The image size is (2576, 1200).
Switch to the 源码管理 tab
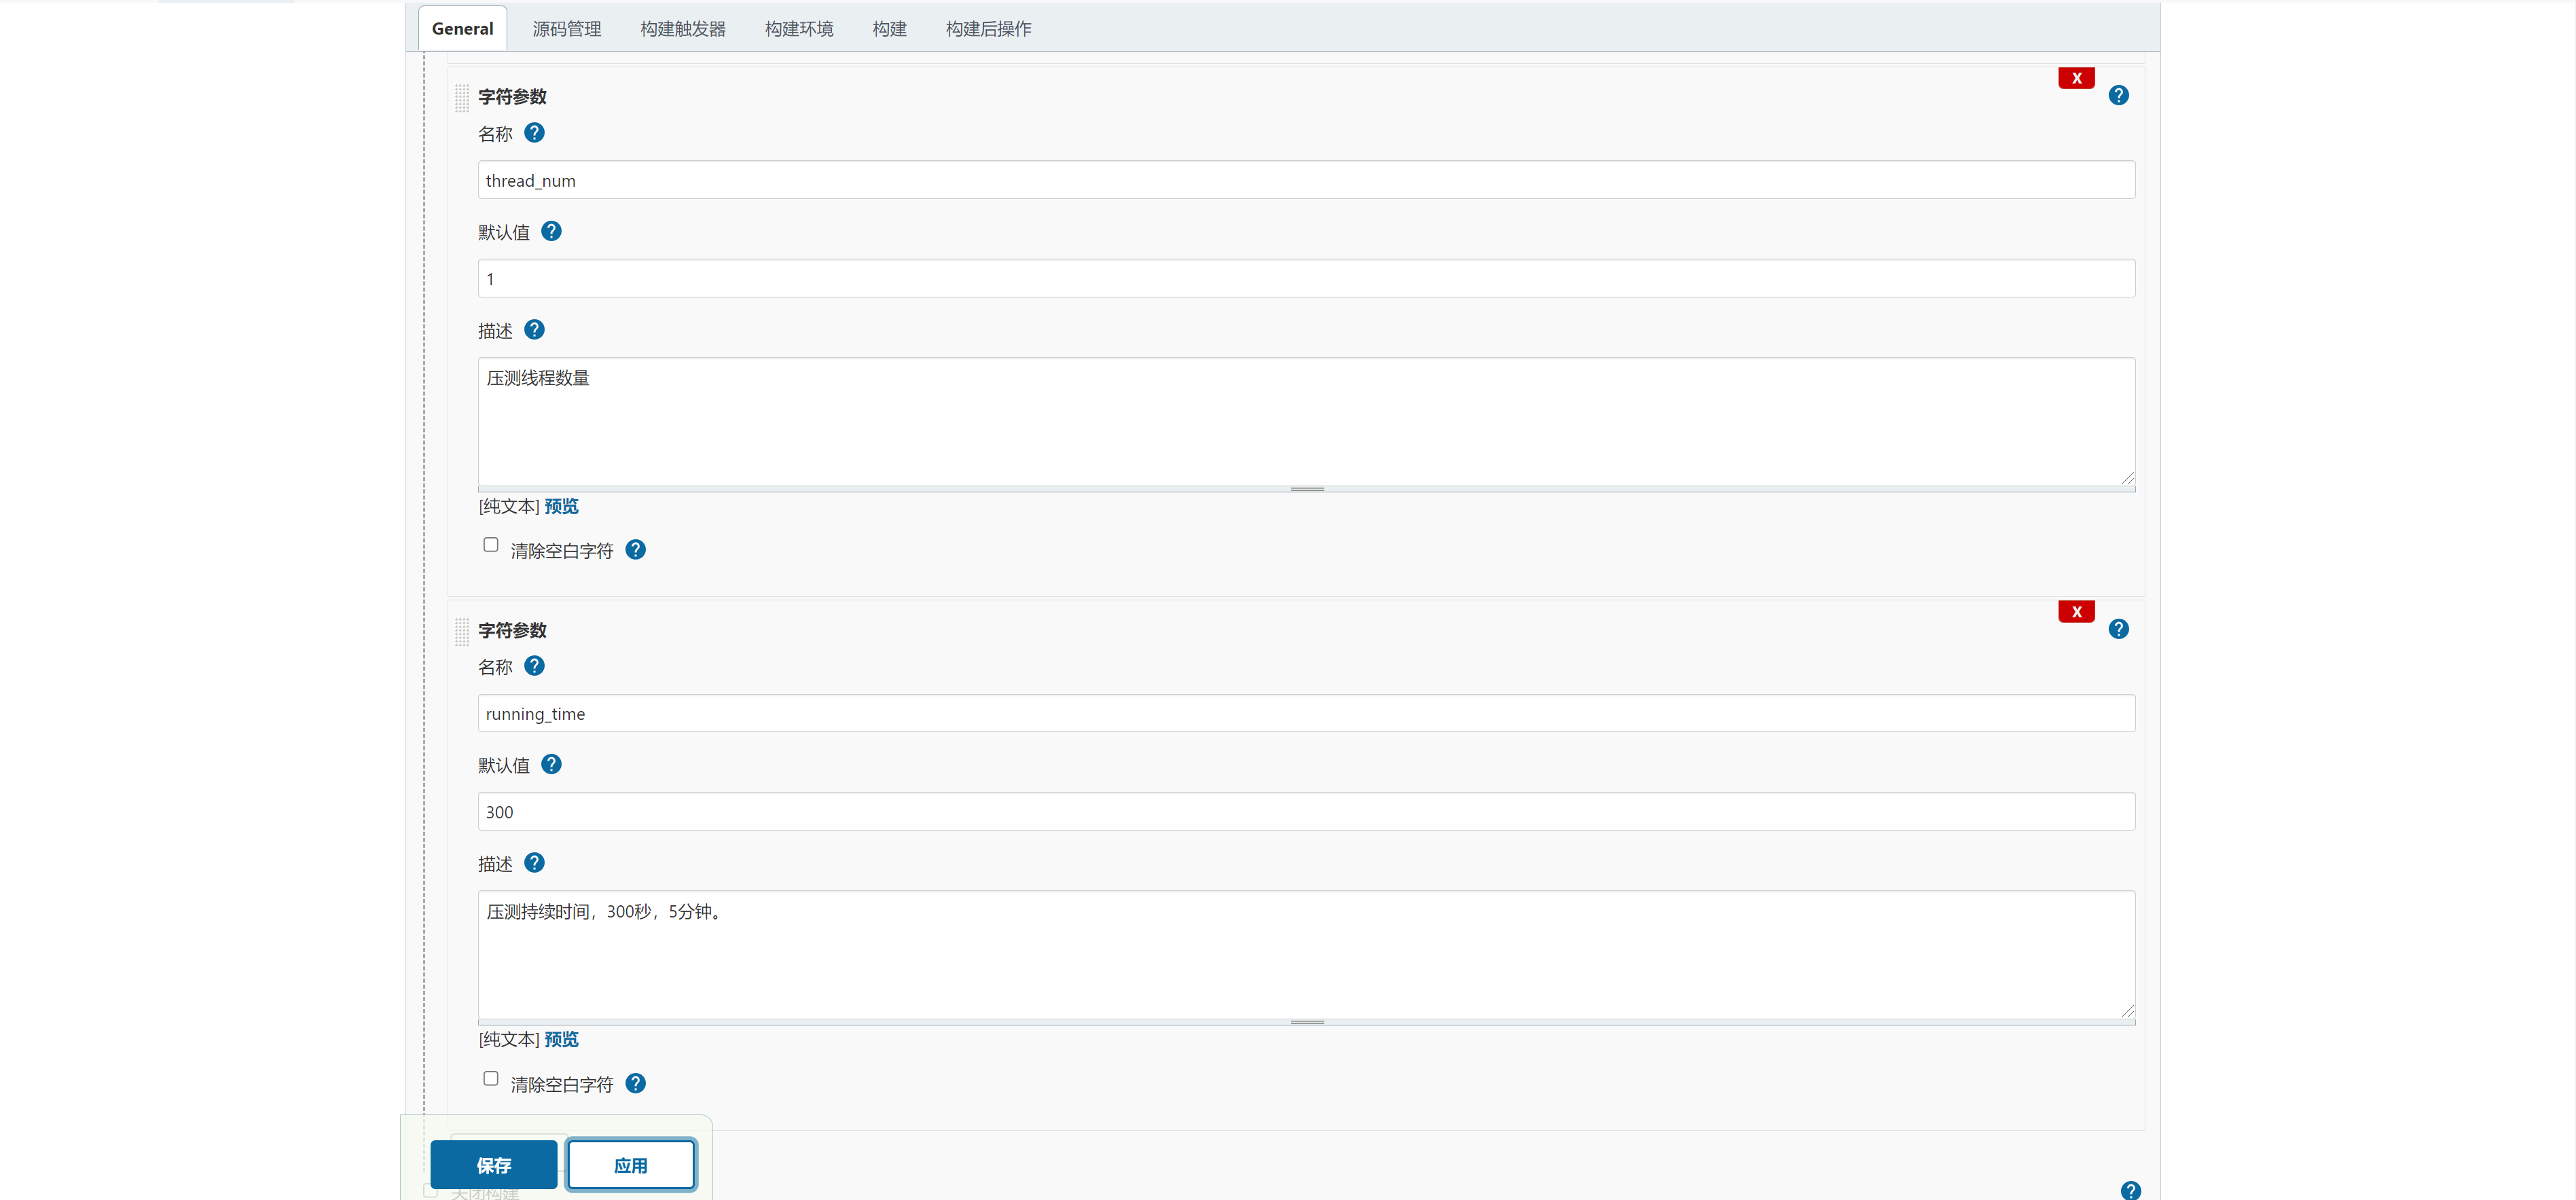coord(567,29)
